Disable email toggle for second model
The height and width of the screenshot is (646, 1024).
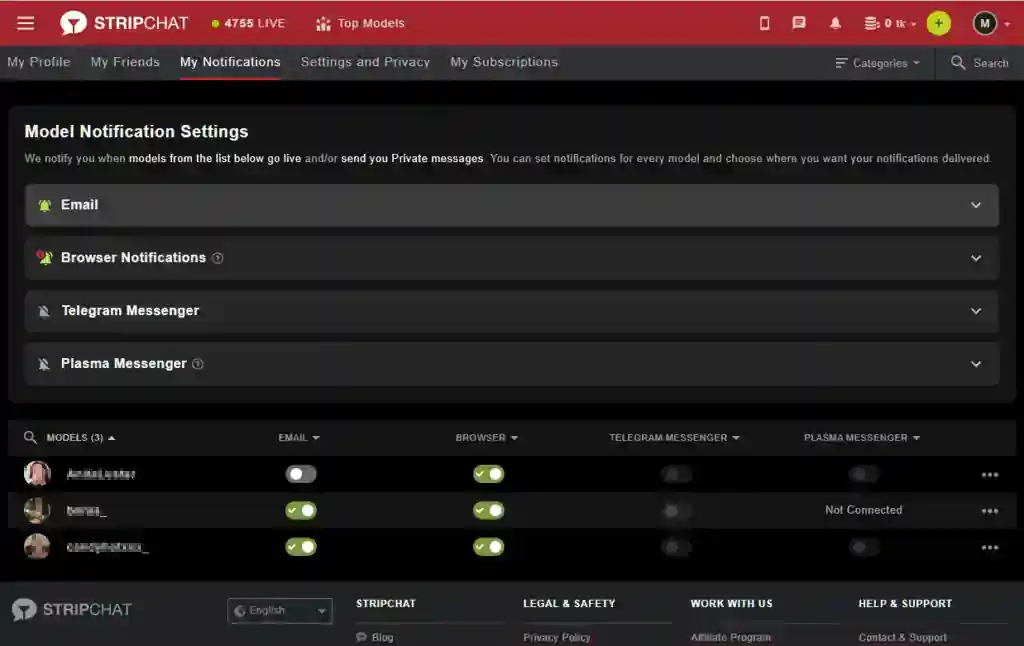(301, 510)
